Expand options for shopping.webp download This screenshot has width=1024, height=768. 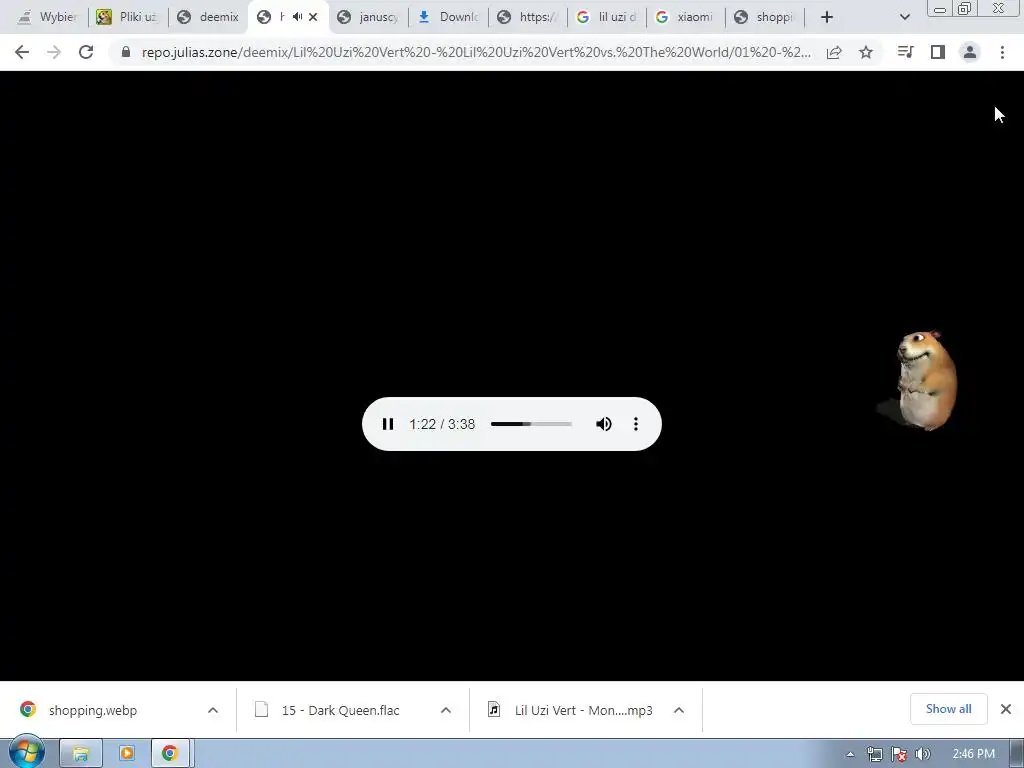click(213, 710)
